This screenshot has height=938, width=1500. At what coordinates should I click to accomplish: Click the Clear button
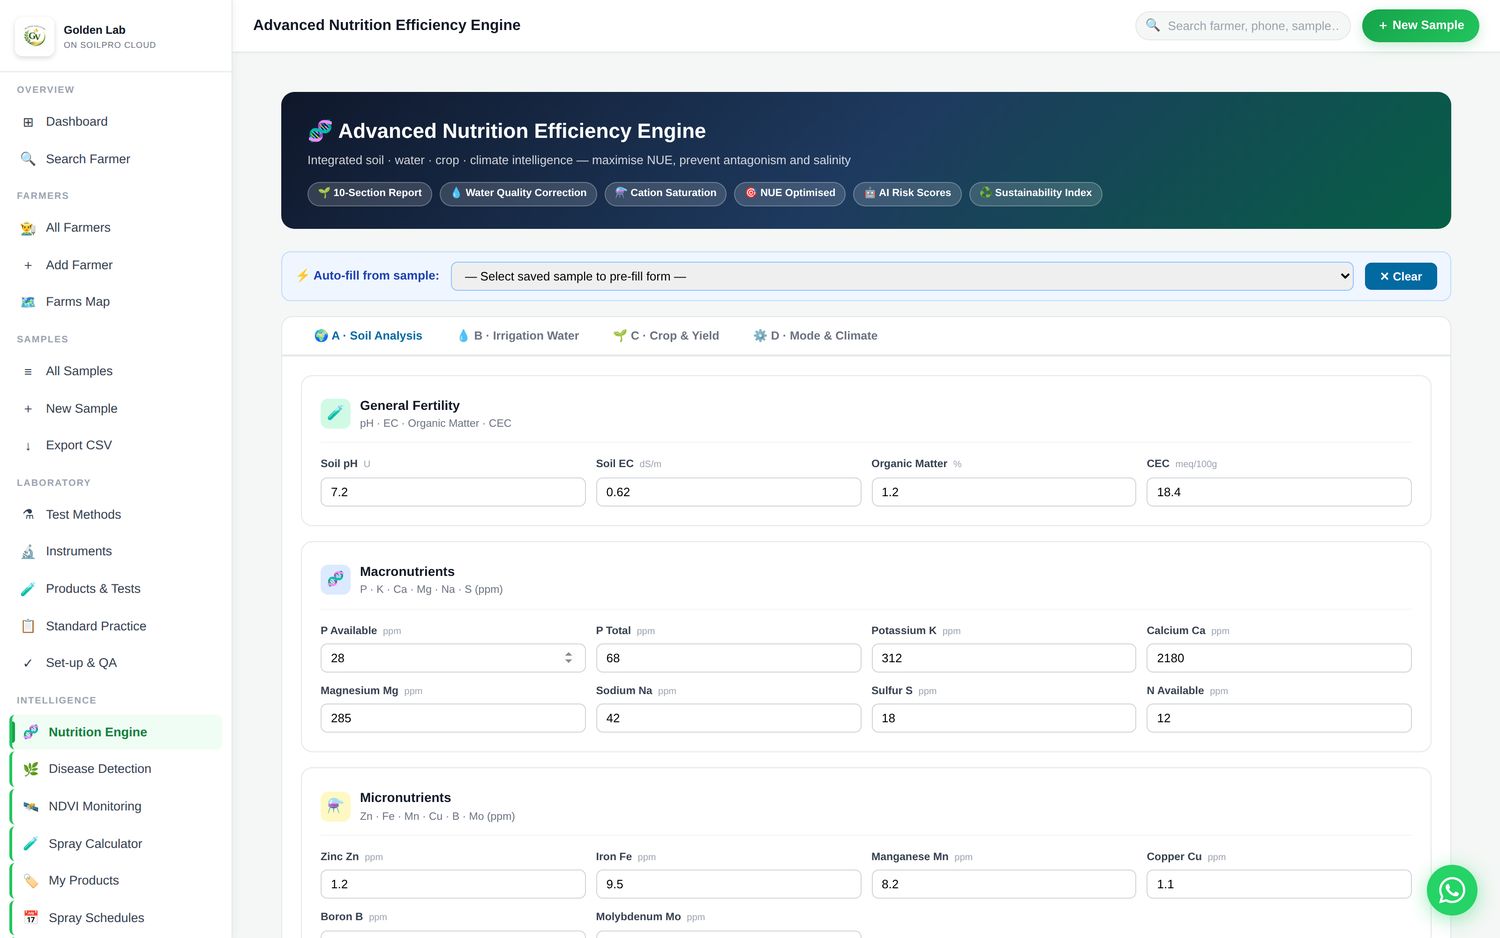pos(1400,277)
